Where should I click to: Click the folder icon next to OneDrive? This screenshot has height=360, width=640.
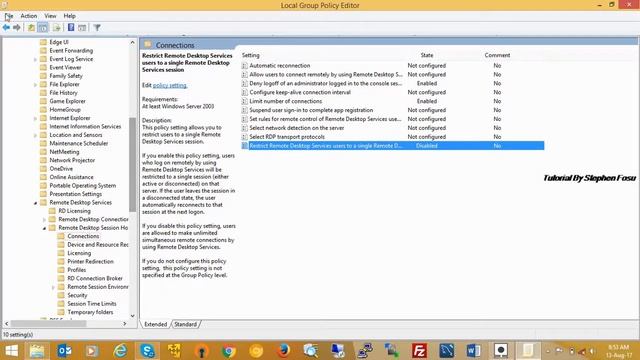[43, 169]
